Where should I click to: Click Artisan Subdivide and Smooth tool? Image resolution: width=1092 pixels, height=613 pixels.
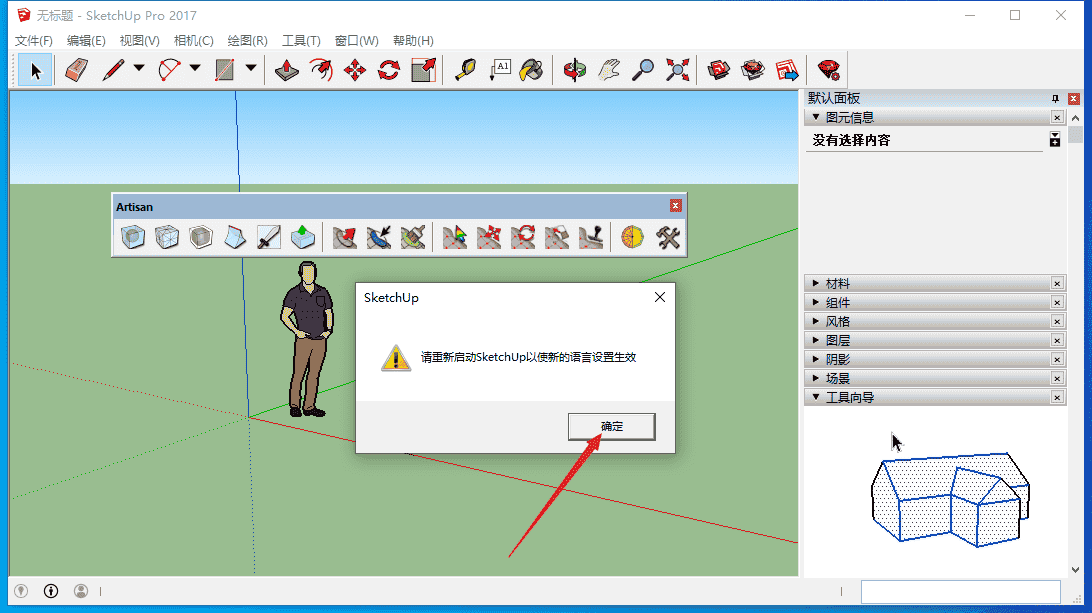tap(132, 238)
